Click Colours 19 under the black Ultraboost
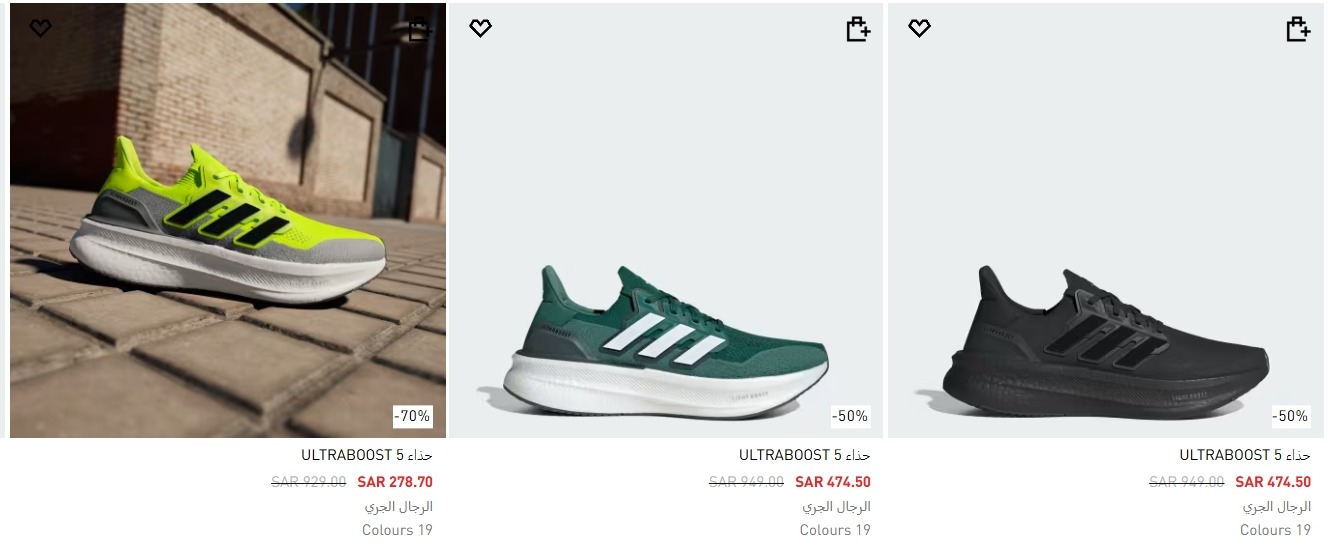This screenshot has width=1330, height=550. click(1275, 530)
